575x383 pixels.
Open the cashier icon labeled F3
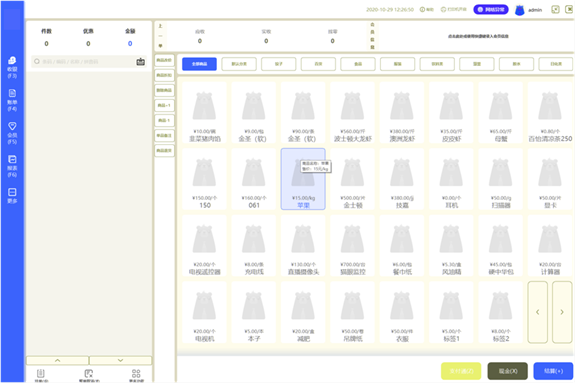[12, 68]
